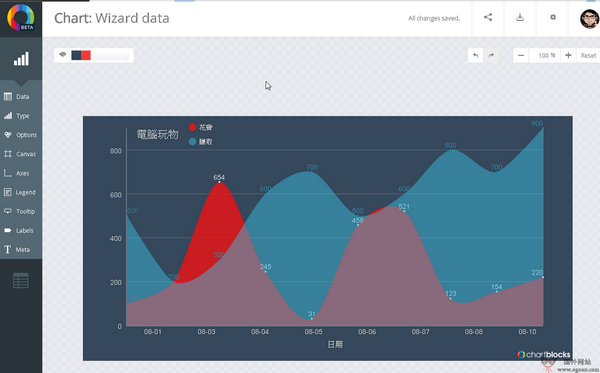Click the theme palette icon
The height and width of the screenshot is (373, 600).
[x=63, y=55]
